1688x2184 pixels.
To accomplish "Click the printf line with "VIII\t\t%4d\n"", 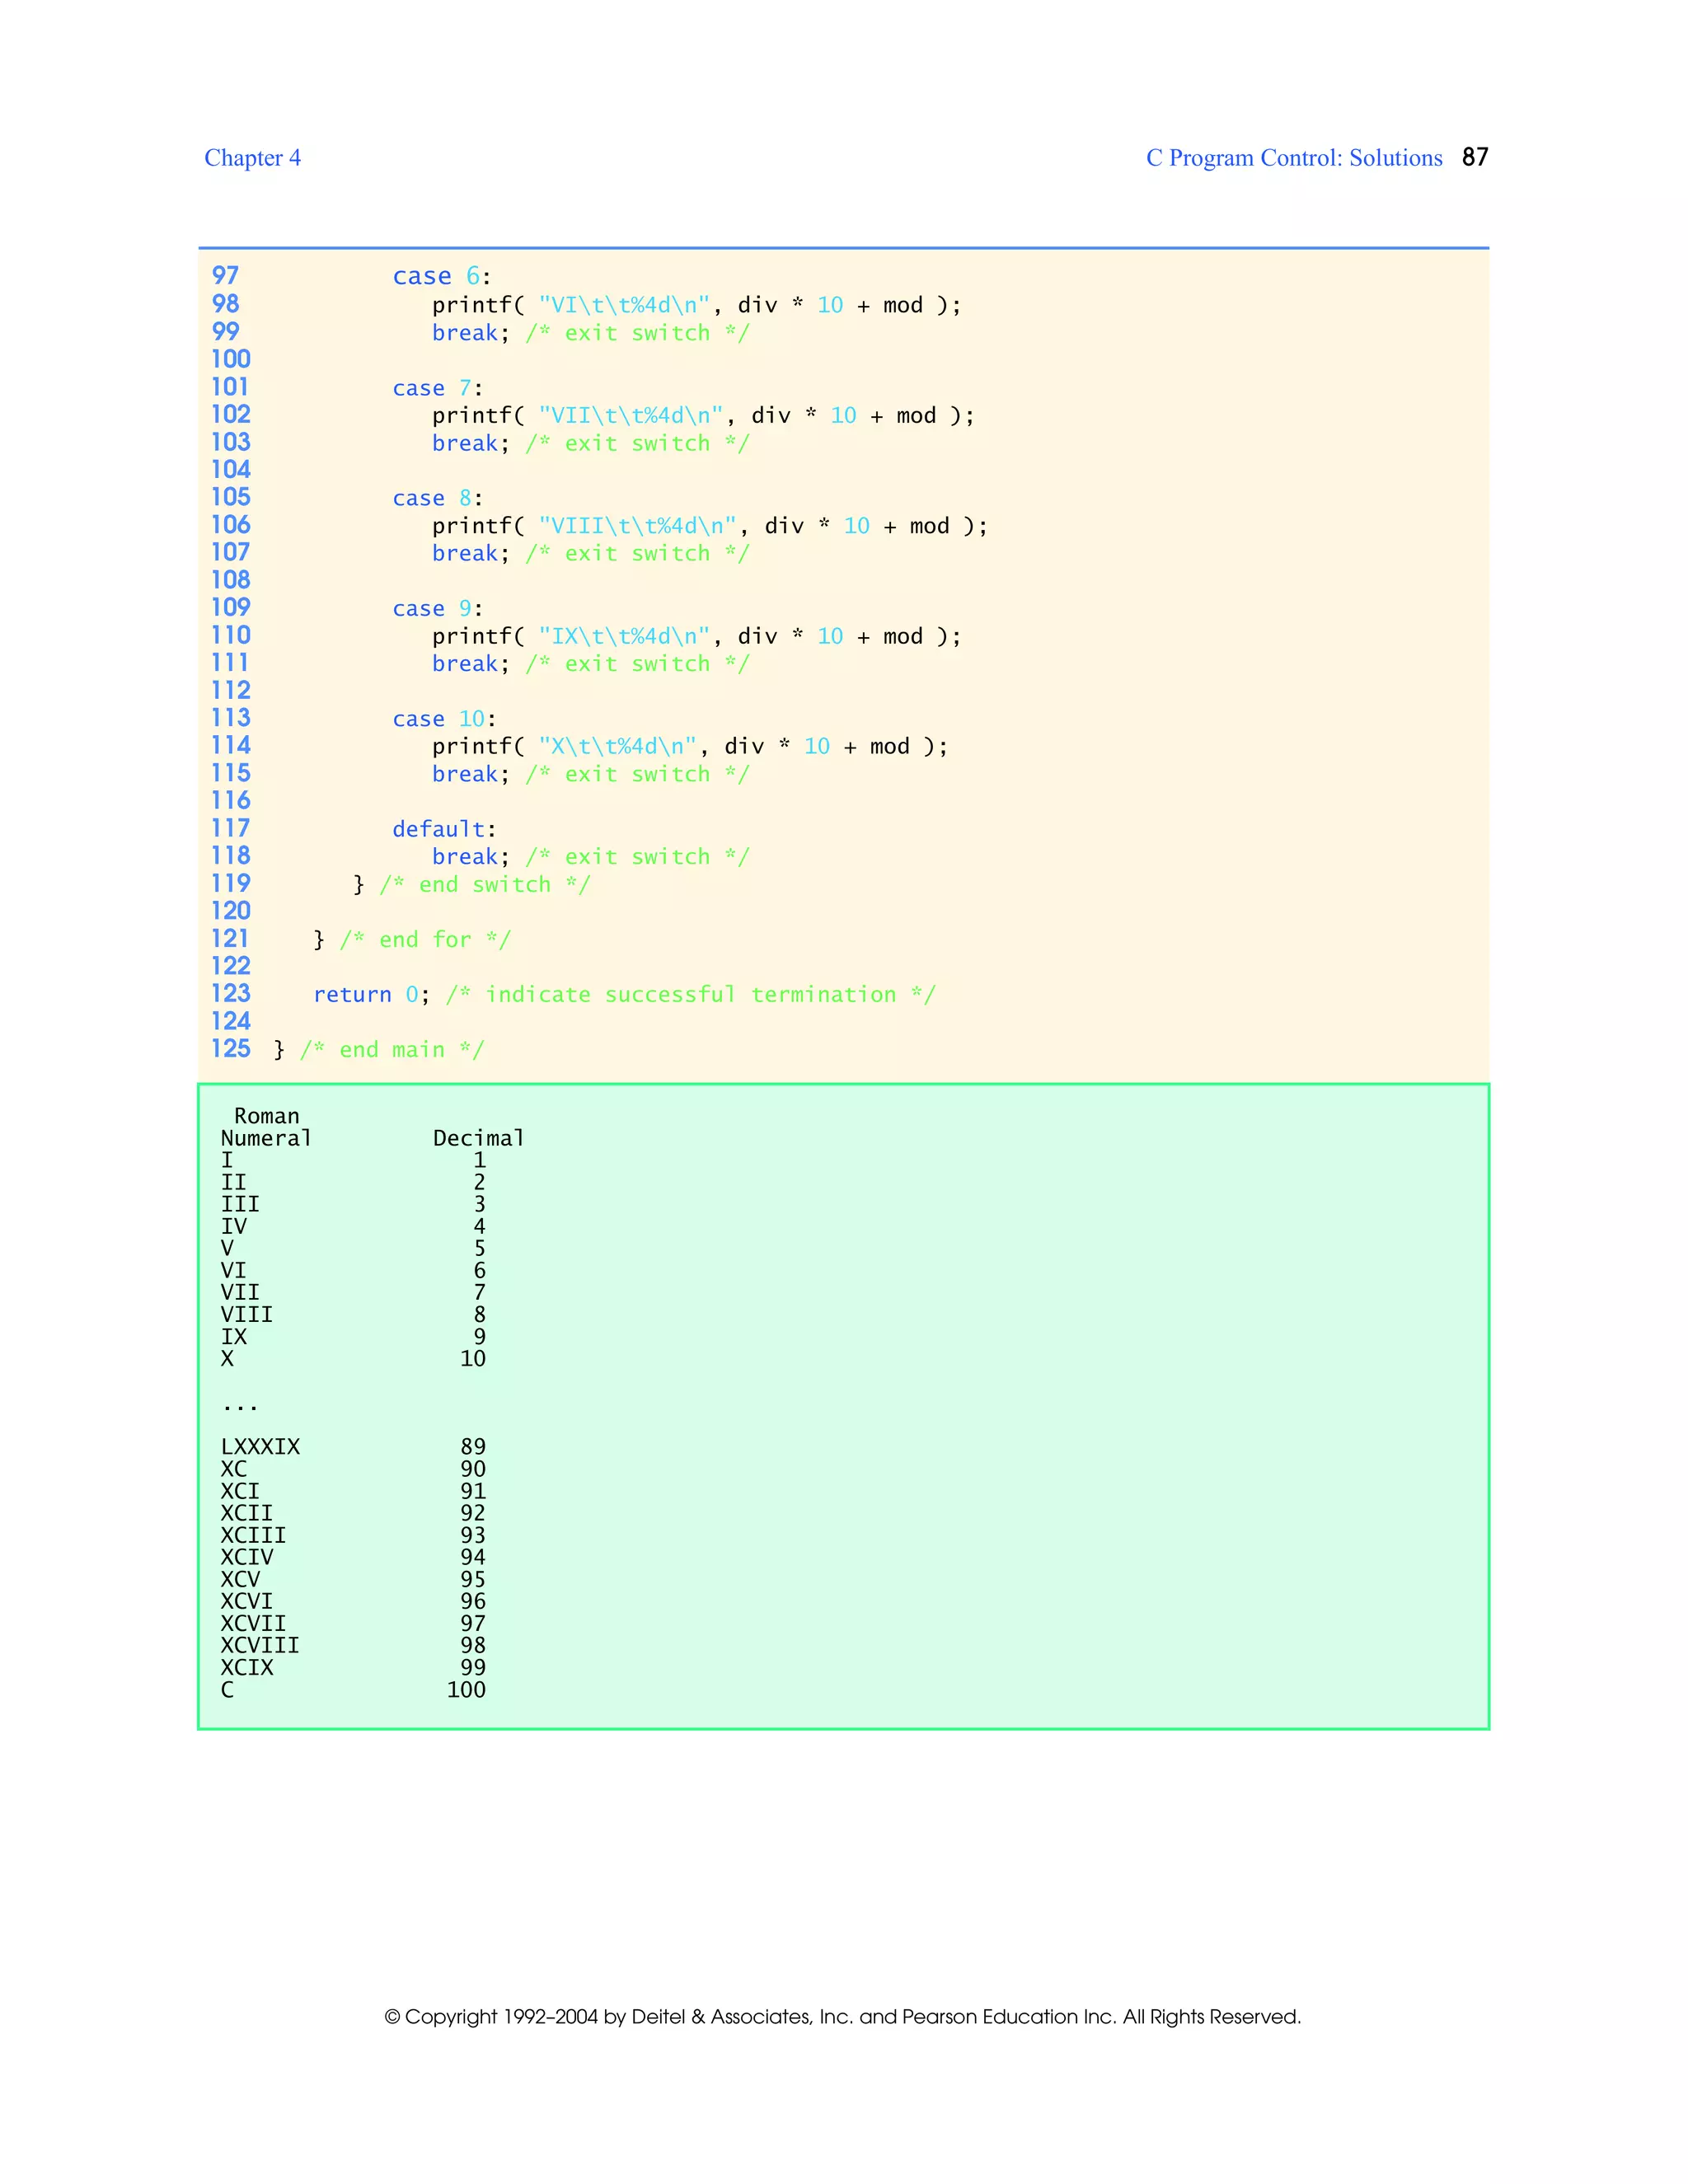I will click(710, 526).
